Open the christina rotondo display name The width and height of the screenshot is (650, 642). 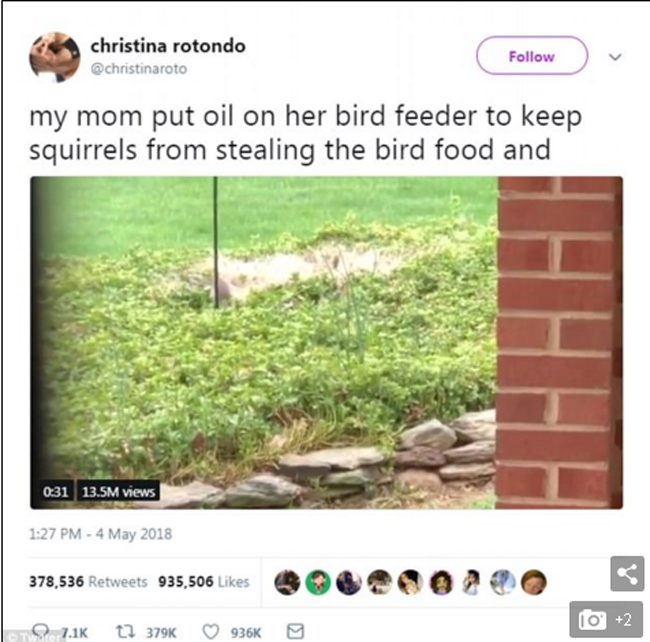pos(168,46)
